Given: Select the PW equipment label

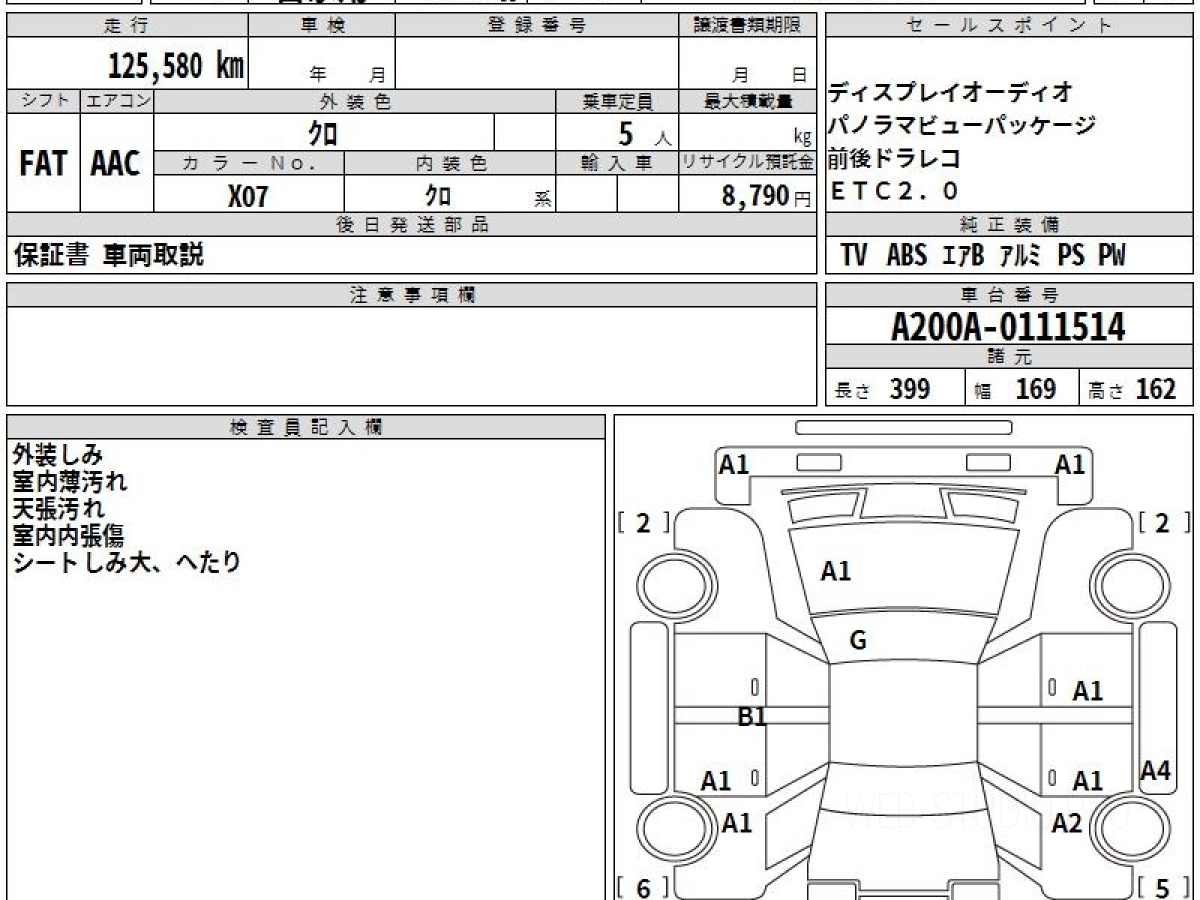Looking at the screenshot, I should tap(1113, 256).
